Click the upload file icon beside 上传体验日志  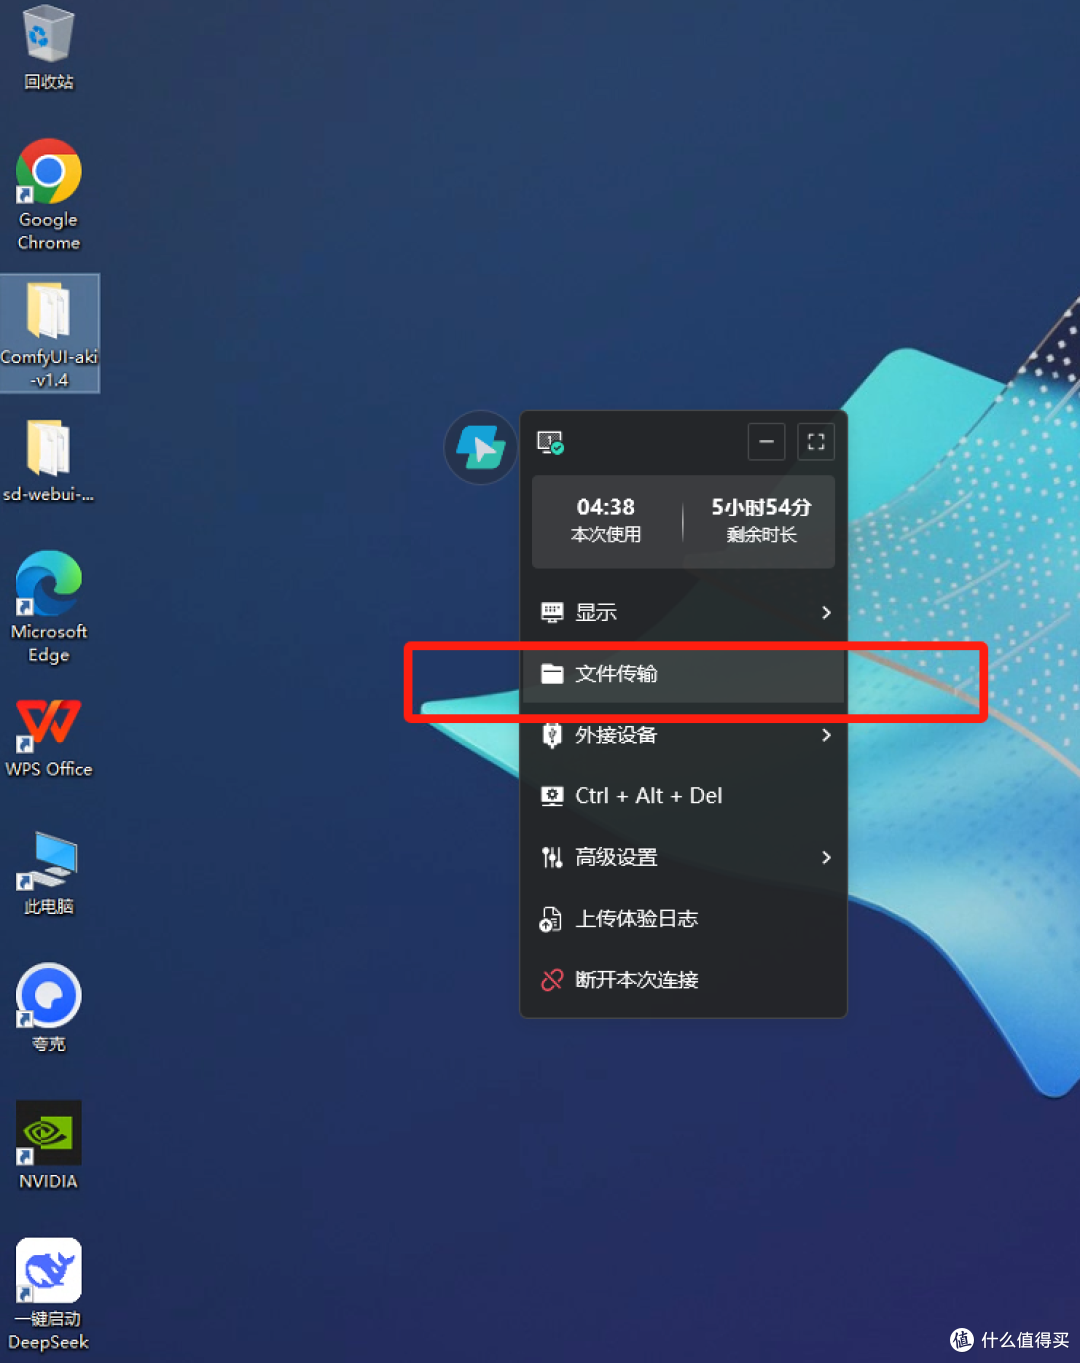point(551,919)
